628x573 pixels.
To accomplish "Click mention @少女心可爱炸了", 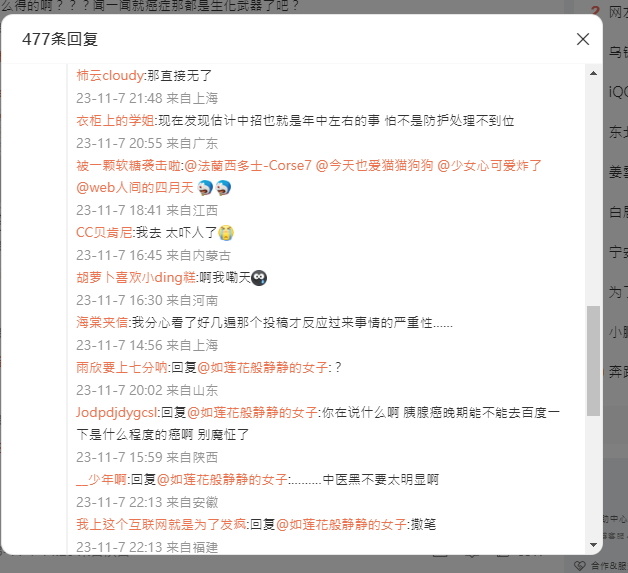I will (489, 165).
